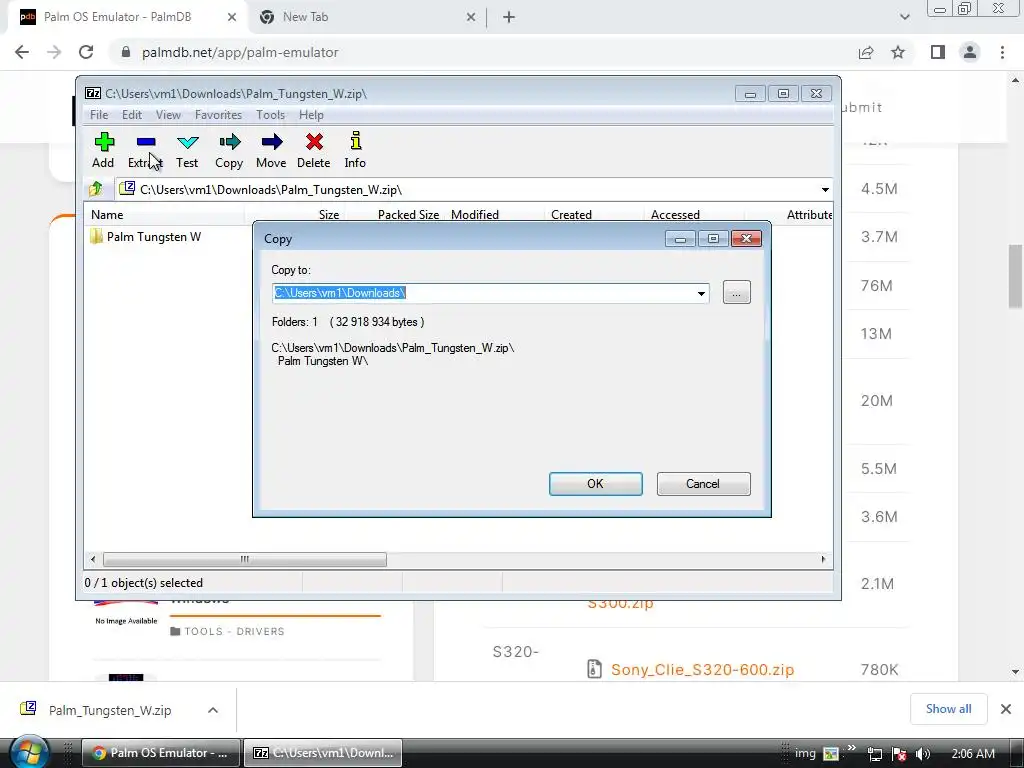
Task: Click Show all downloads
Action: coord(948,709)
